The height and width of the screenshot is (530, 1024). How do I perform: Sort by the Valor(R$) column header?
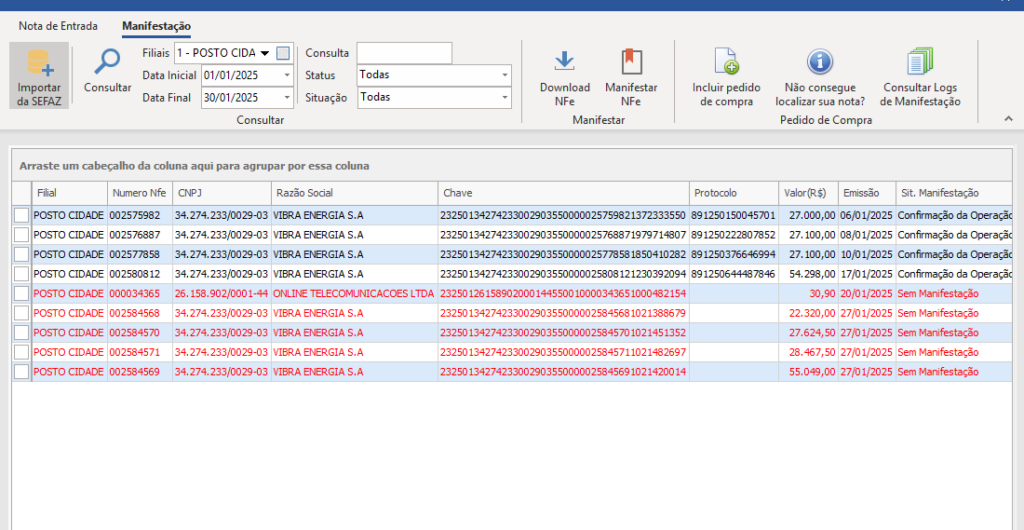(807, 193)
